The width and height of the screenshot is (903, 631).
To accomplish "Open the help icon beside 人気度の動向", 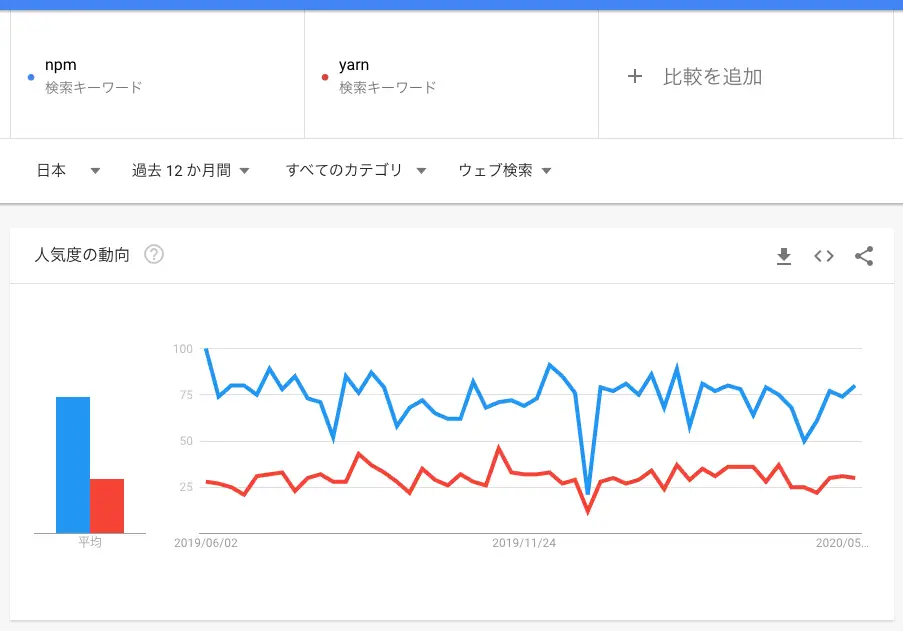I will pos(154,254).
